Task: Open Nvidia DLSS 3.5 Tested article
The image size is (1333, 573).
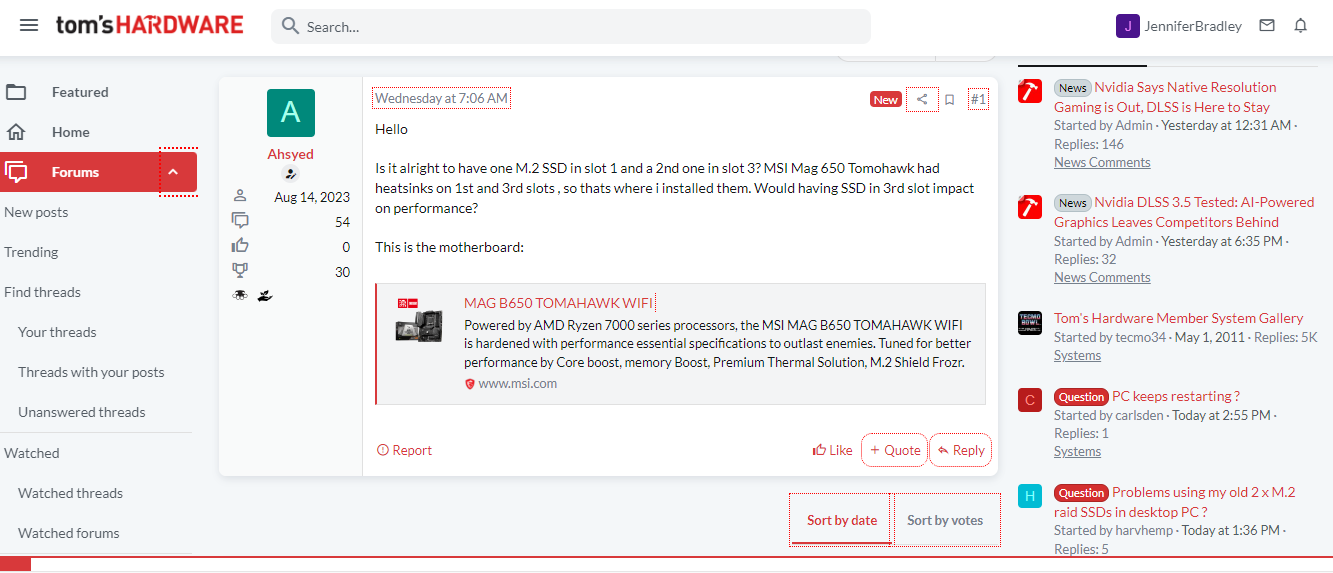Action: pyautogui.click(x=1184, y=212)
